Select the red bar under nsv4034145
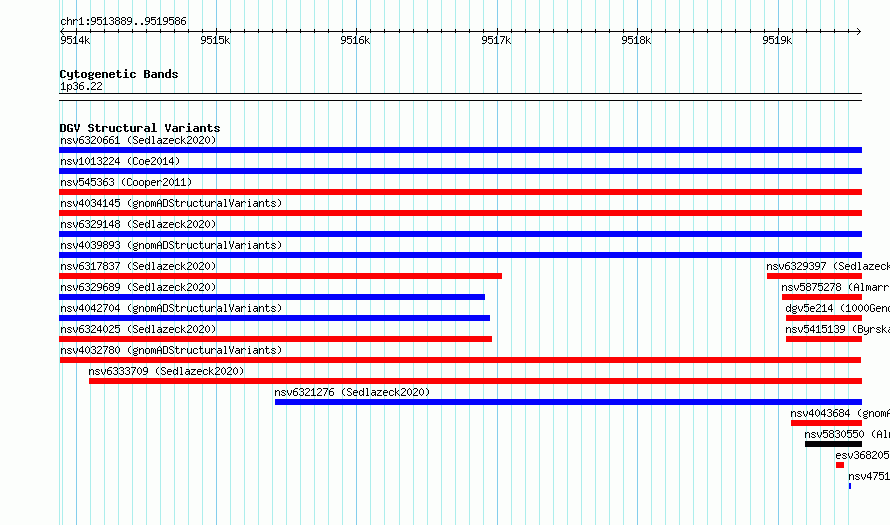The width and height of the screenshot is (890, 525). (460, 213)
